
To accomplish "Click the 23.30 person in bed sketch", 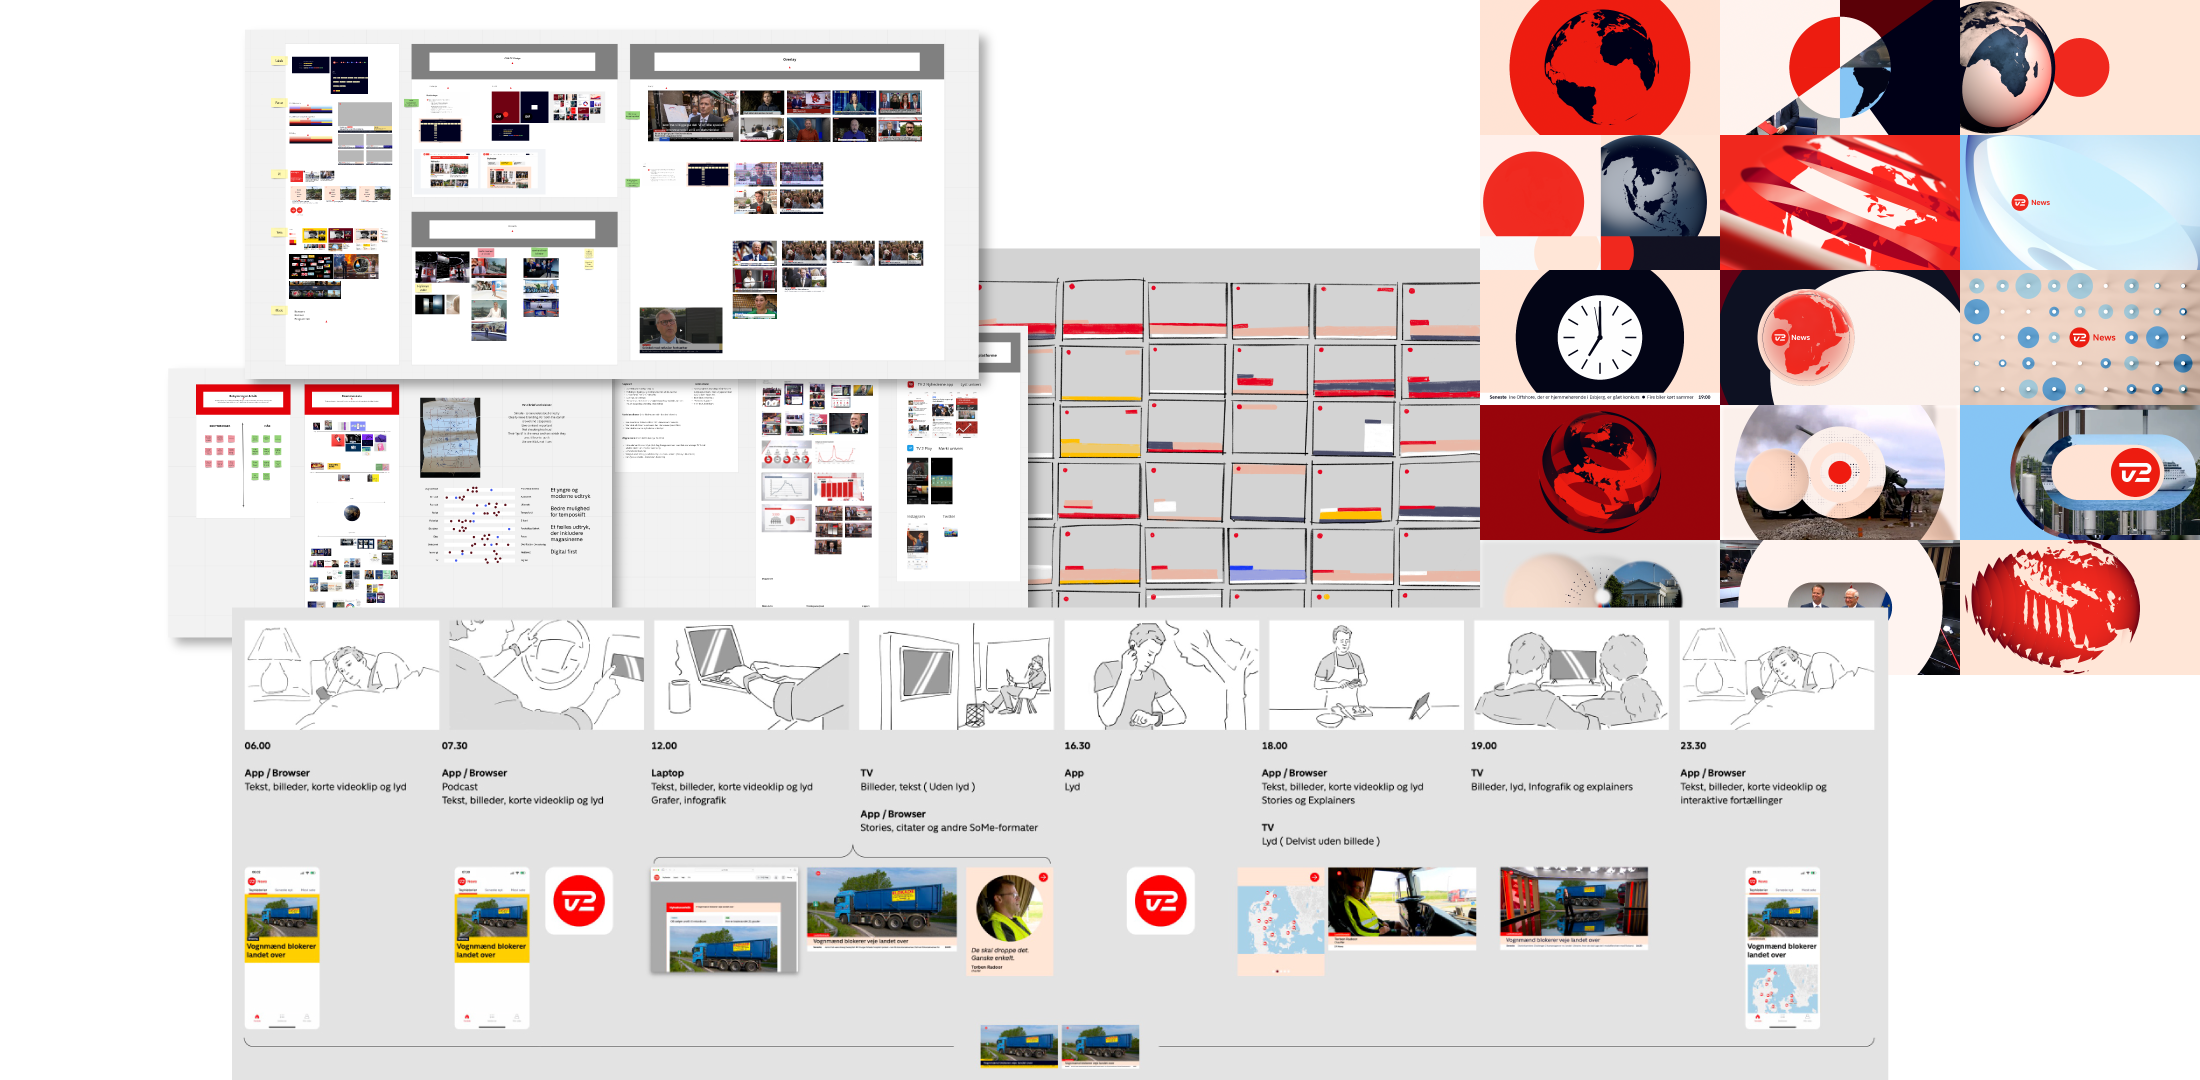I will pyautogui.click(x=1777, y=675).
